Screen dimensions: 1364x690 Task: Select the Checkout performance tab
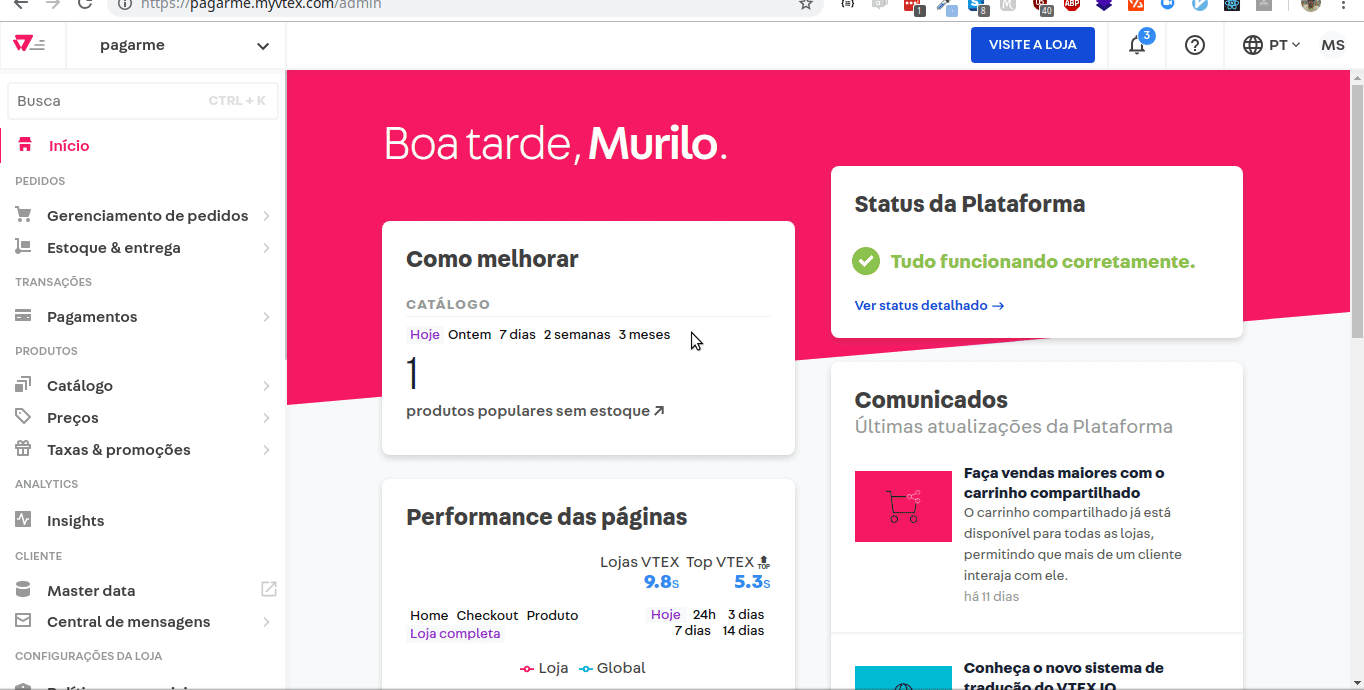tap(487, 615)
